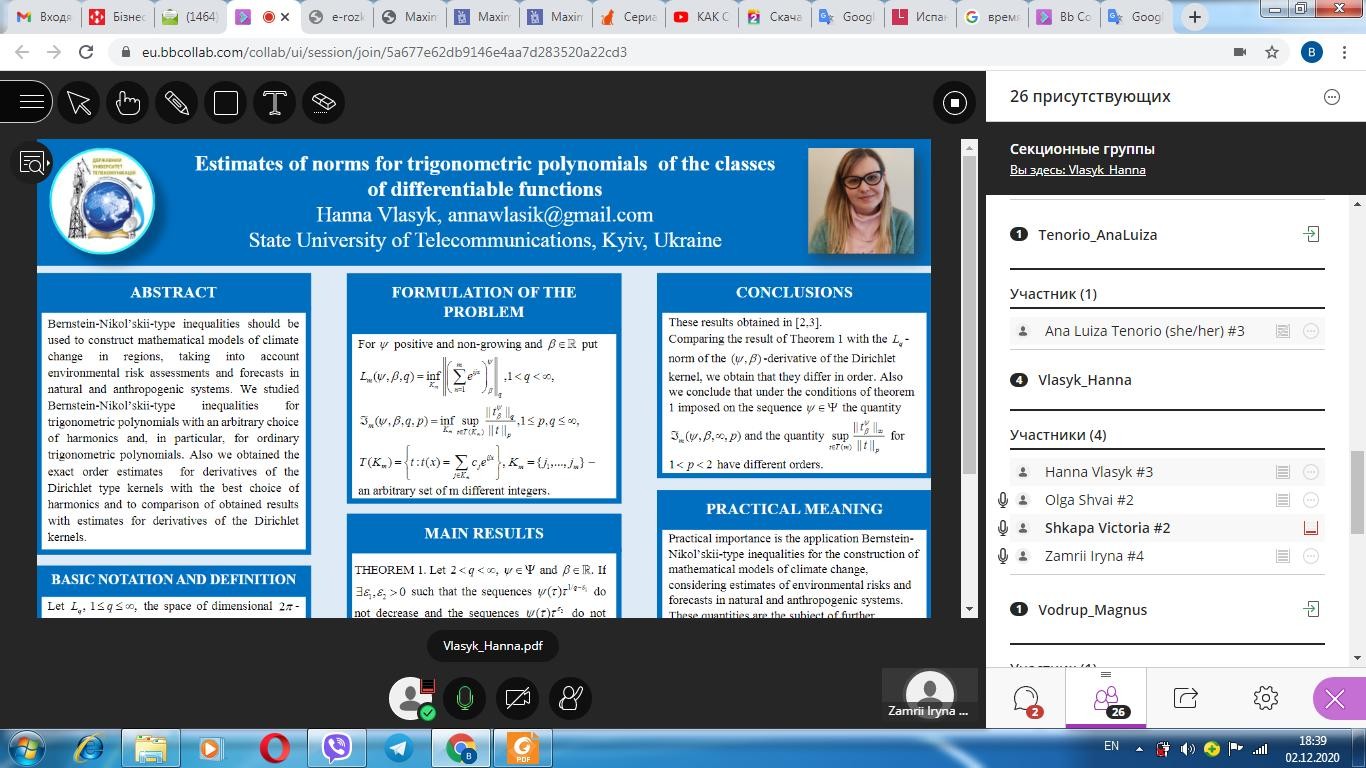
Task: Join the Vodrup_Magnus breakout group
Action: pos(1311,609)
